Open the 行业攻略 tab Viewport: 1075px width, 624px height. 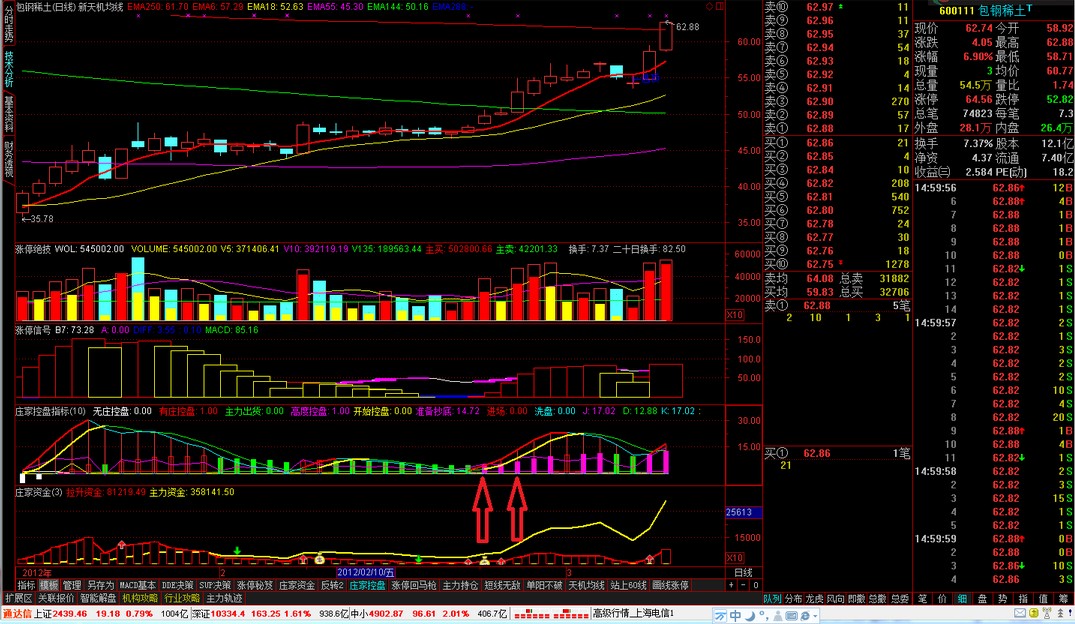point(182,599)
